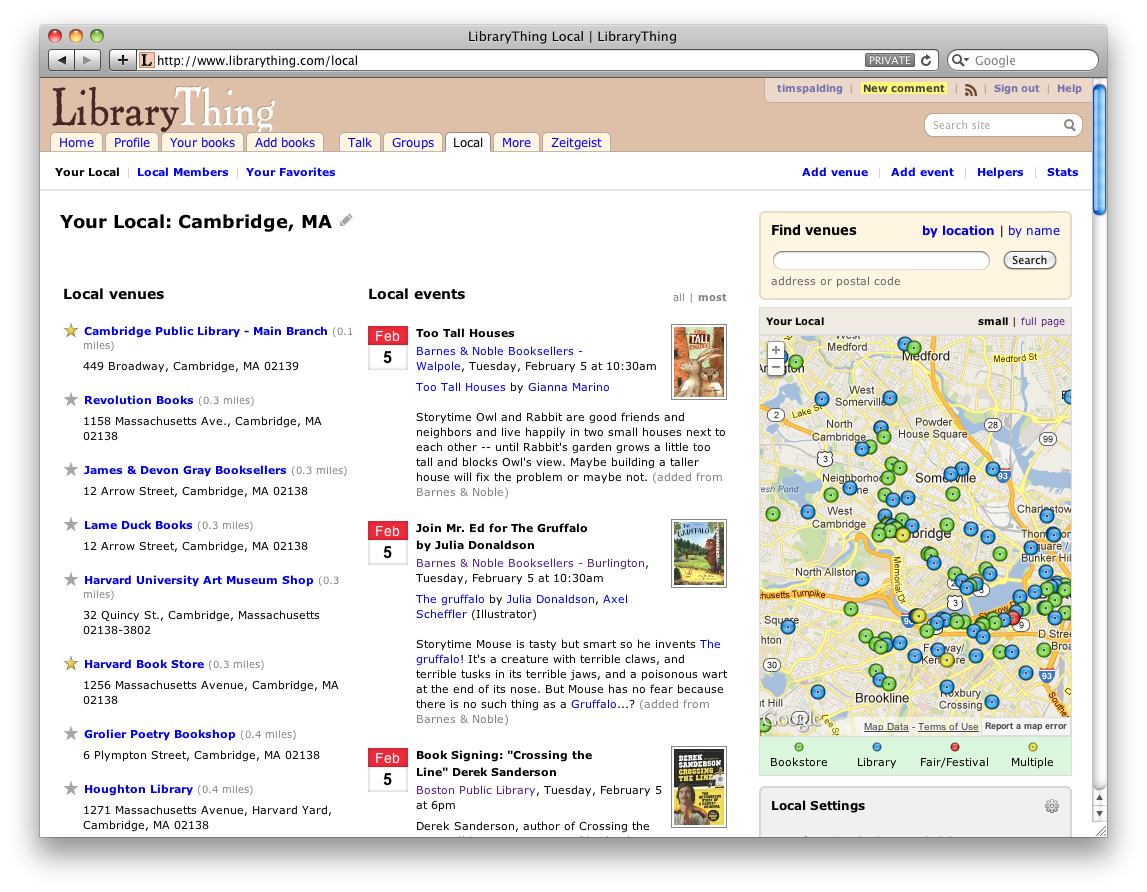
Task: Open the Too Tall Houses book cover
Action: click(x=699, y=361)
